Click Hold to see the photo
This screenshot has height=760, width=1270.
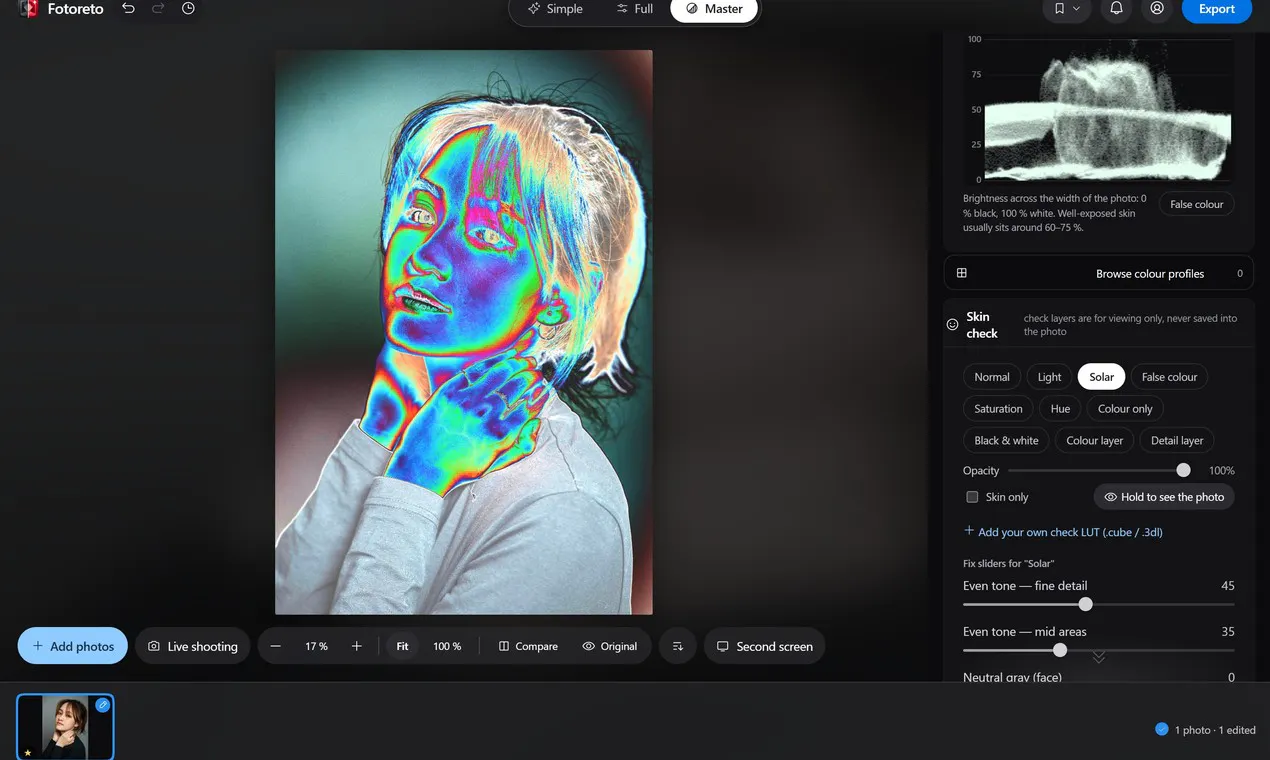pyautogui.click(x=1164, y=497)
